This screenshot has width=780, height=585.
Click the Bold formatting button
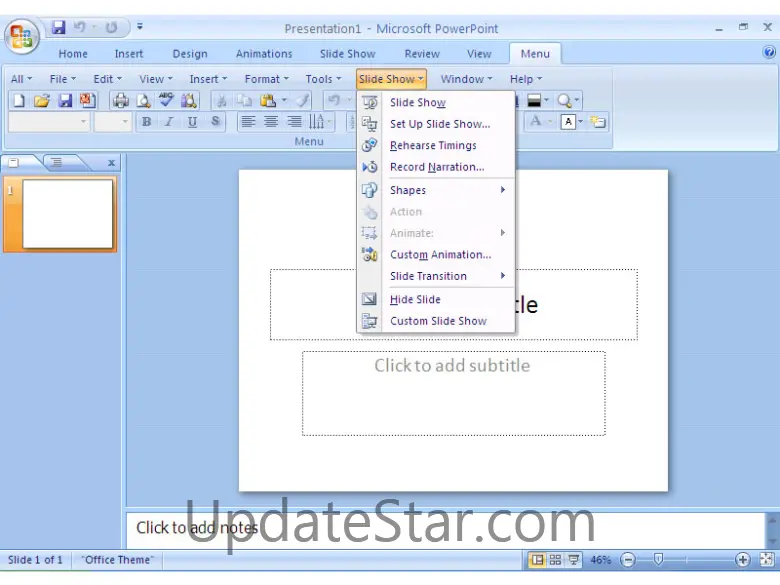tap(146, 122)
